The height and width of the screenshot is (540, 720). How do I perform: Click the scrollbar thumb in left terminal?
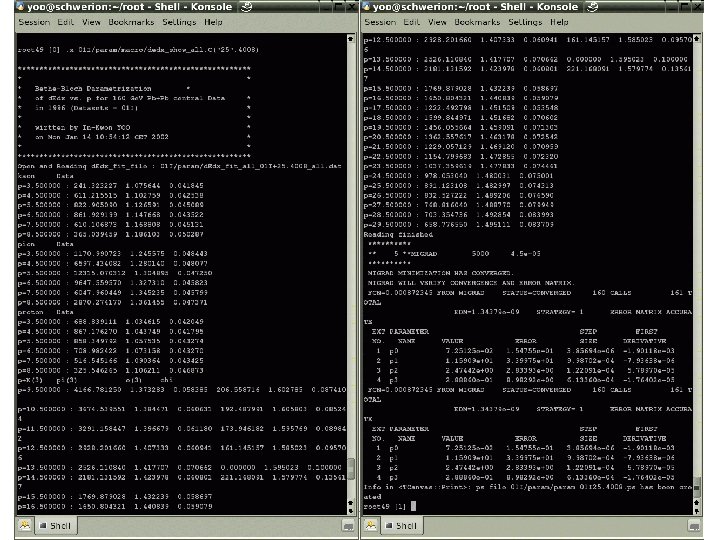click(x=351, y=468)
